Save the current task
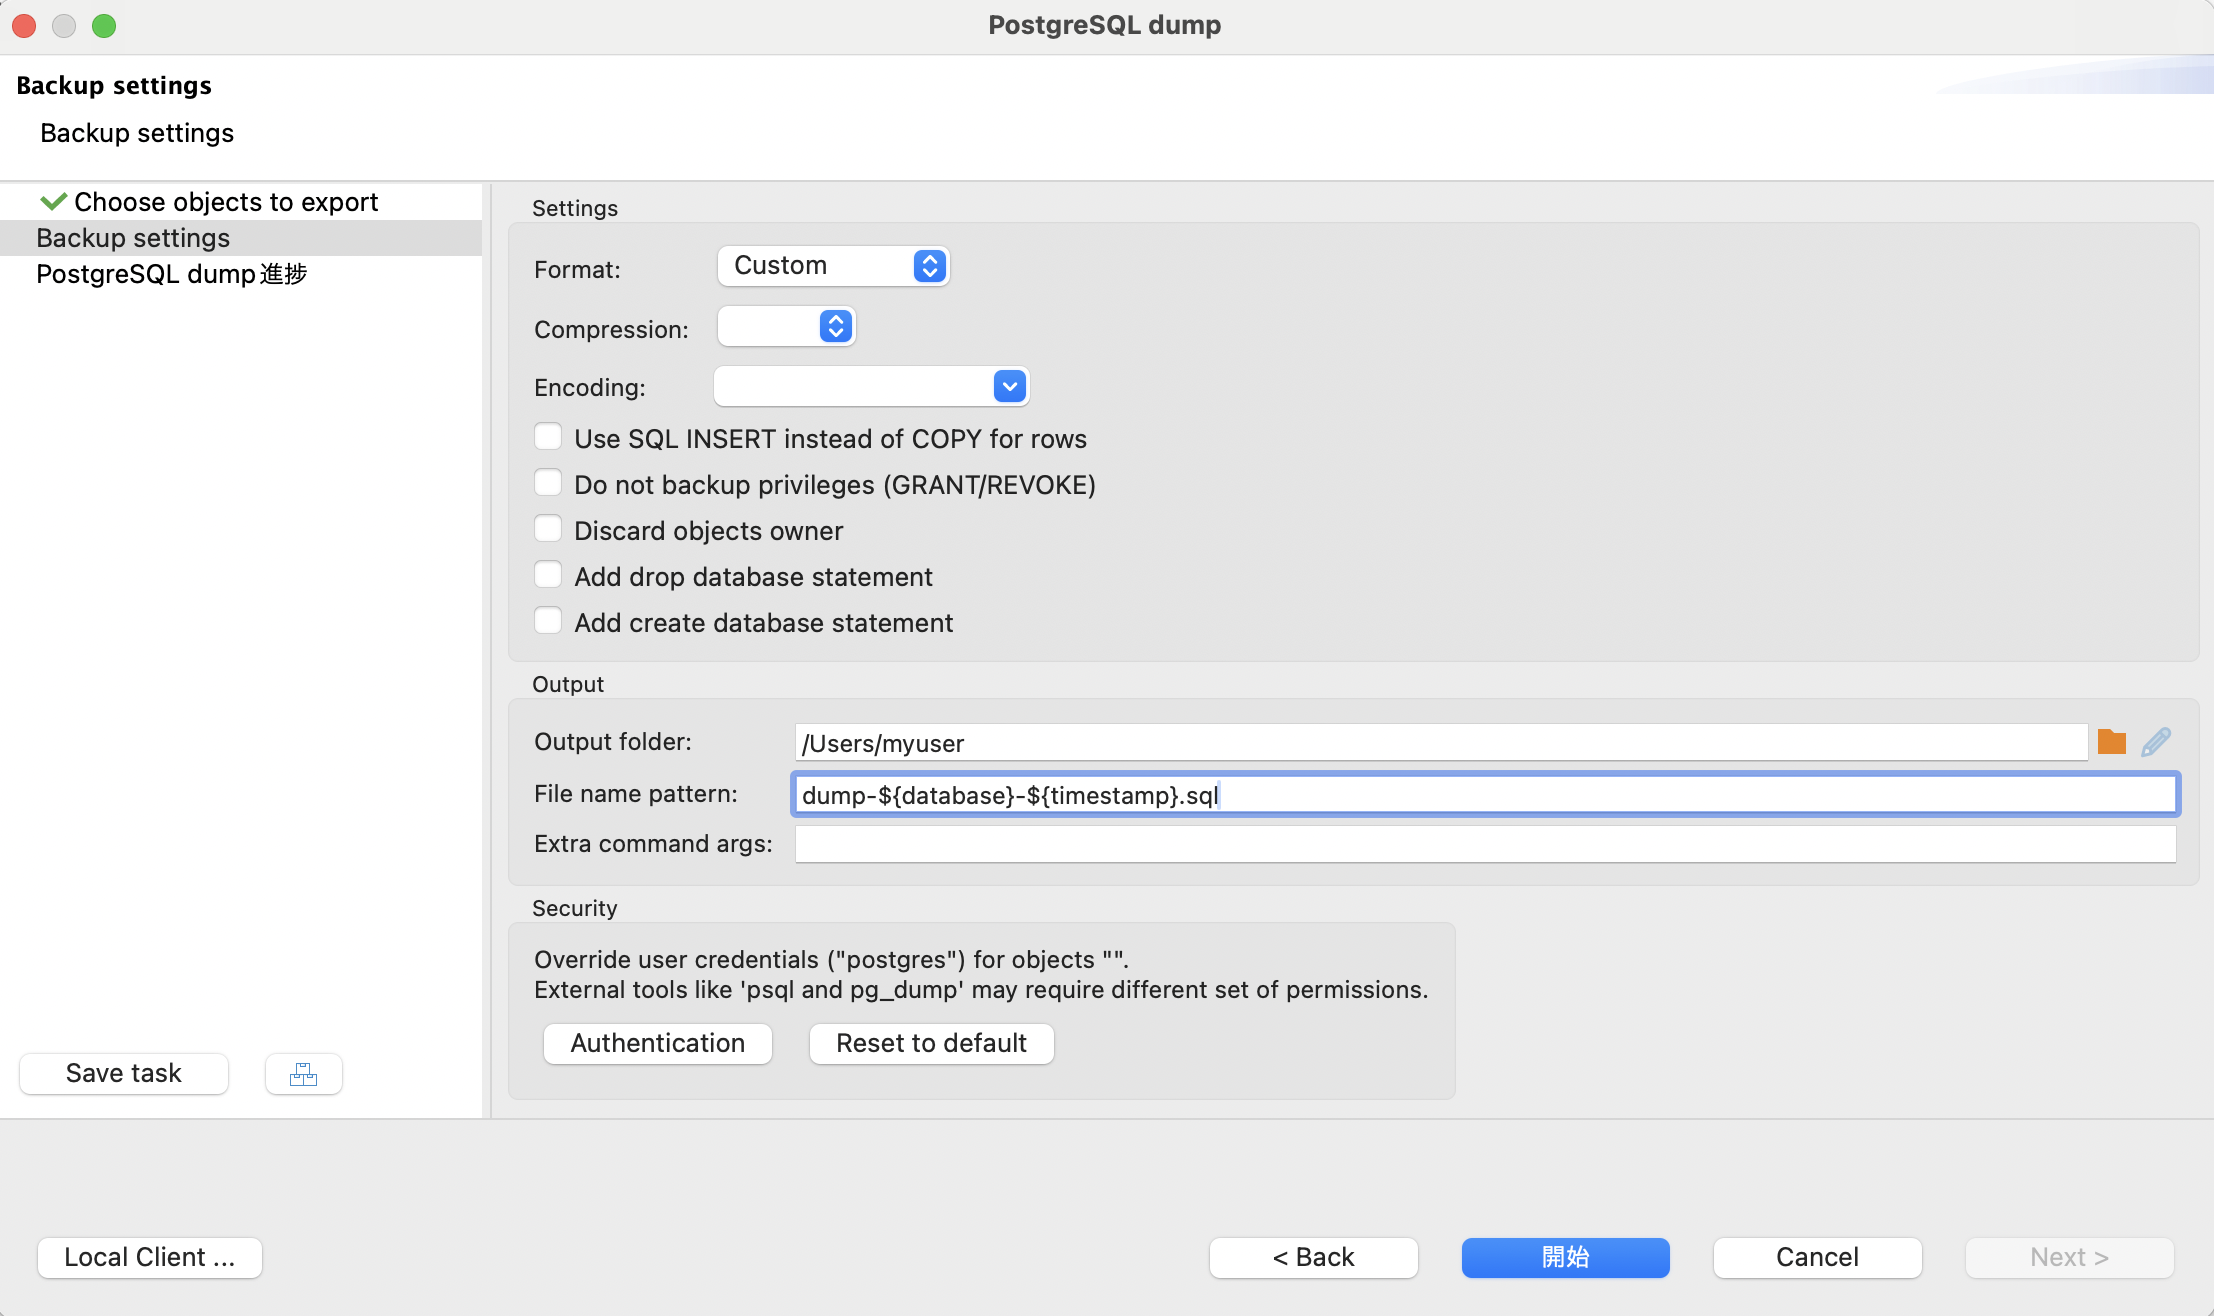This screenshot has width=2214, height=1316. click(123, 1072)
